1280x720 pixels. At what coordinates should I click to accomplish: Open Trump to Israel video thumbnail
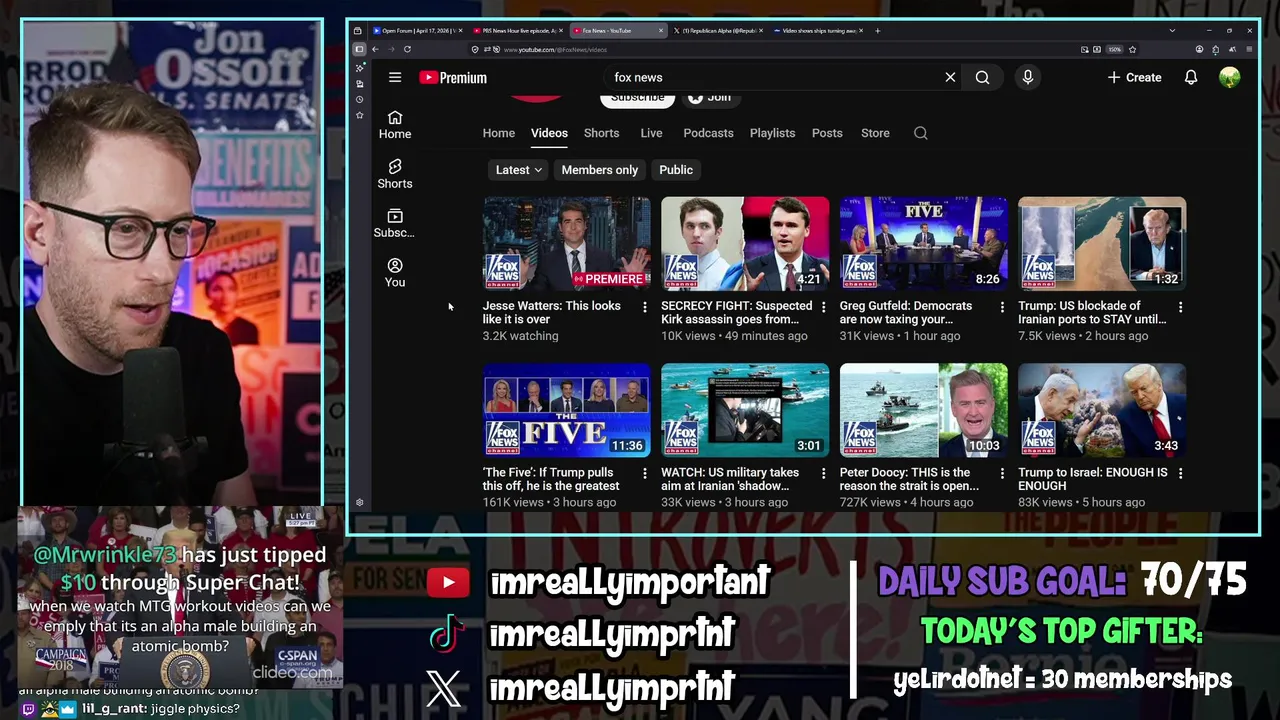tap(1102, 410)
